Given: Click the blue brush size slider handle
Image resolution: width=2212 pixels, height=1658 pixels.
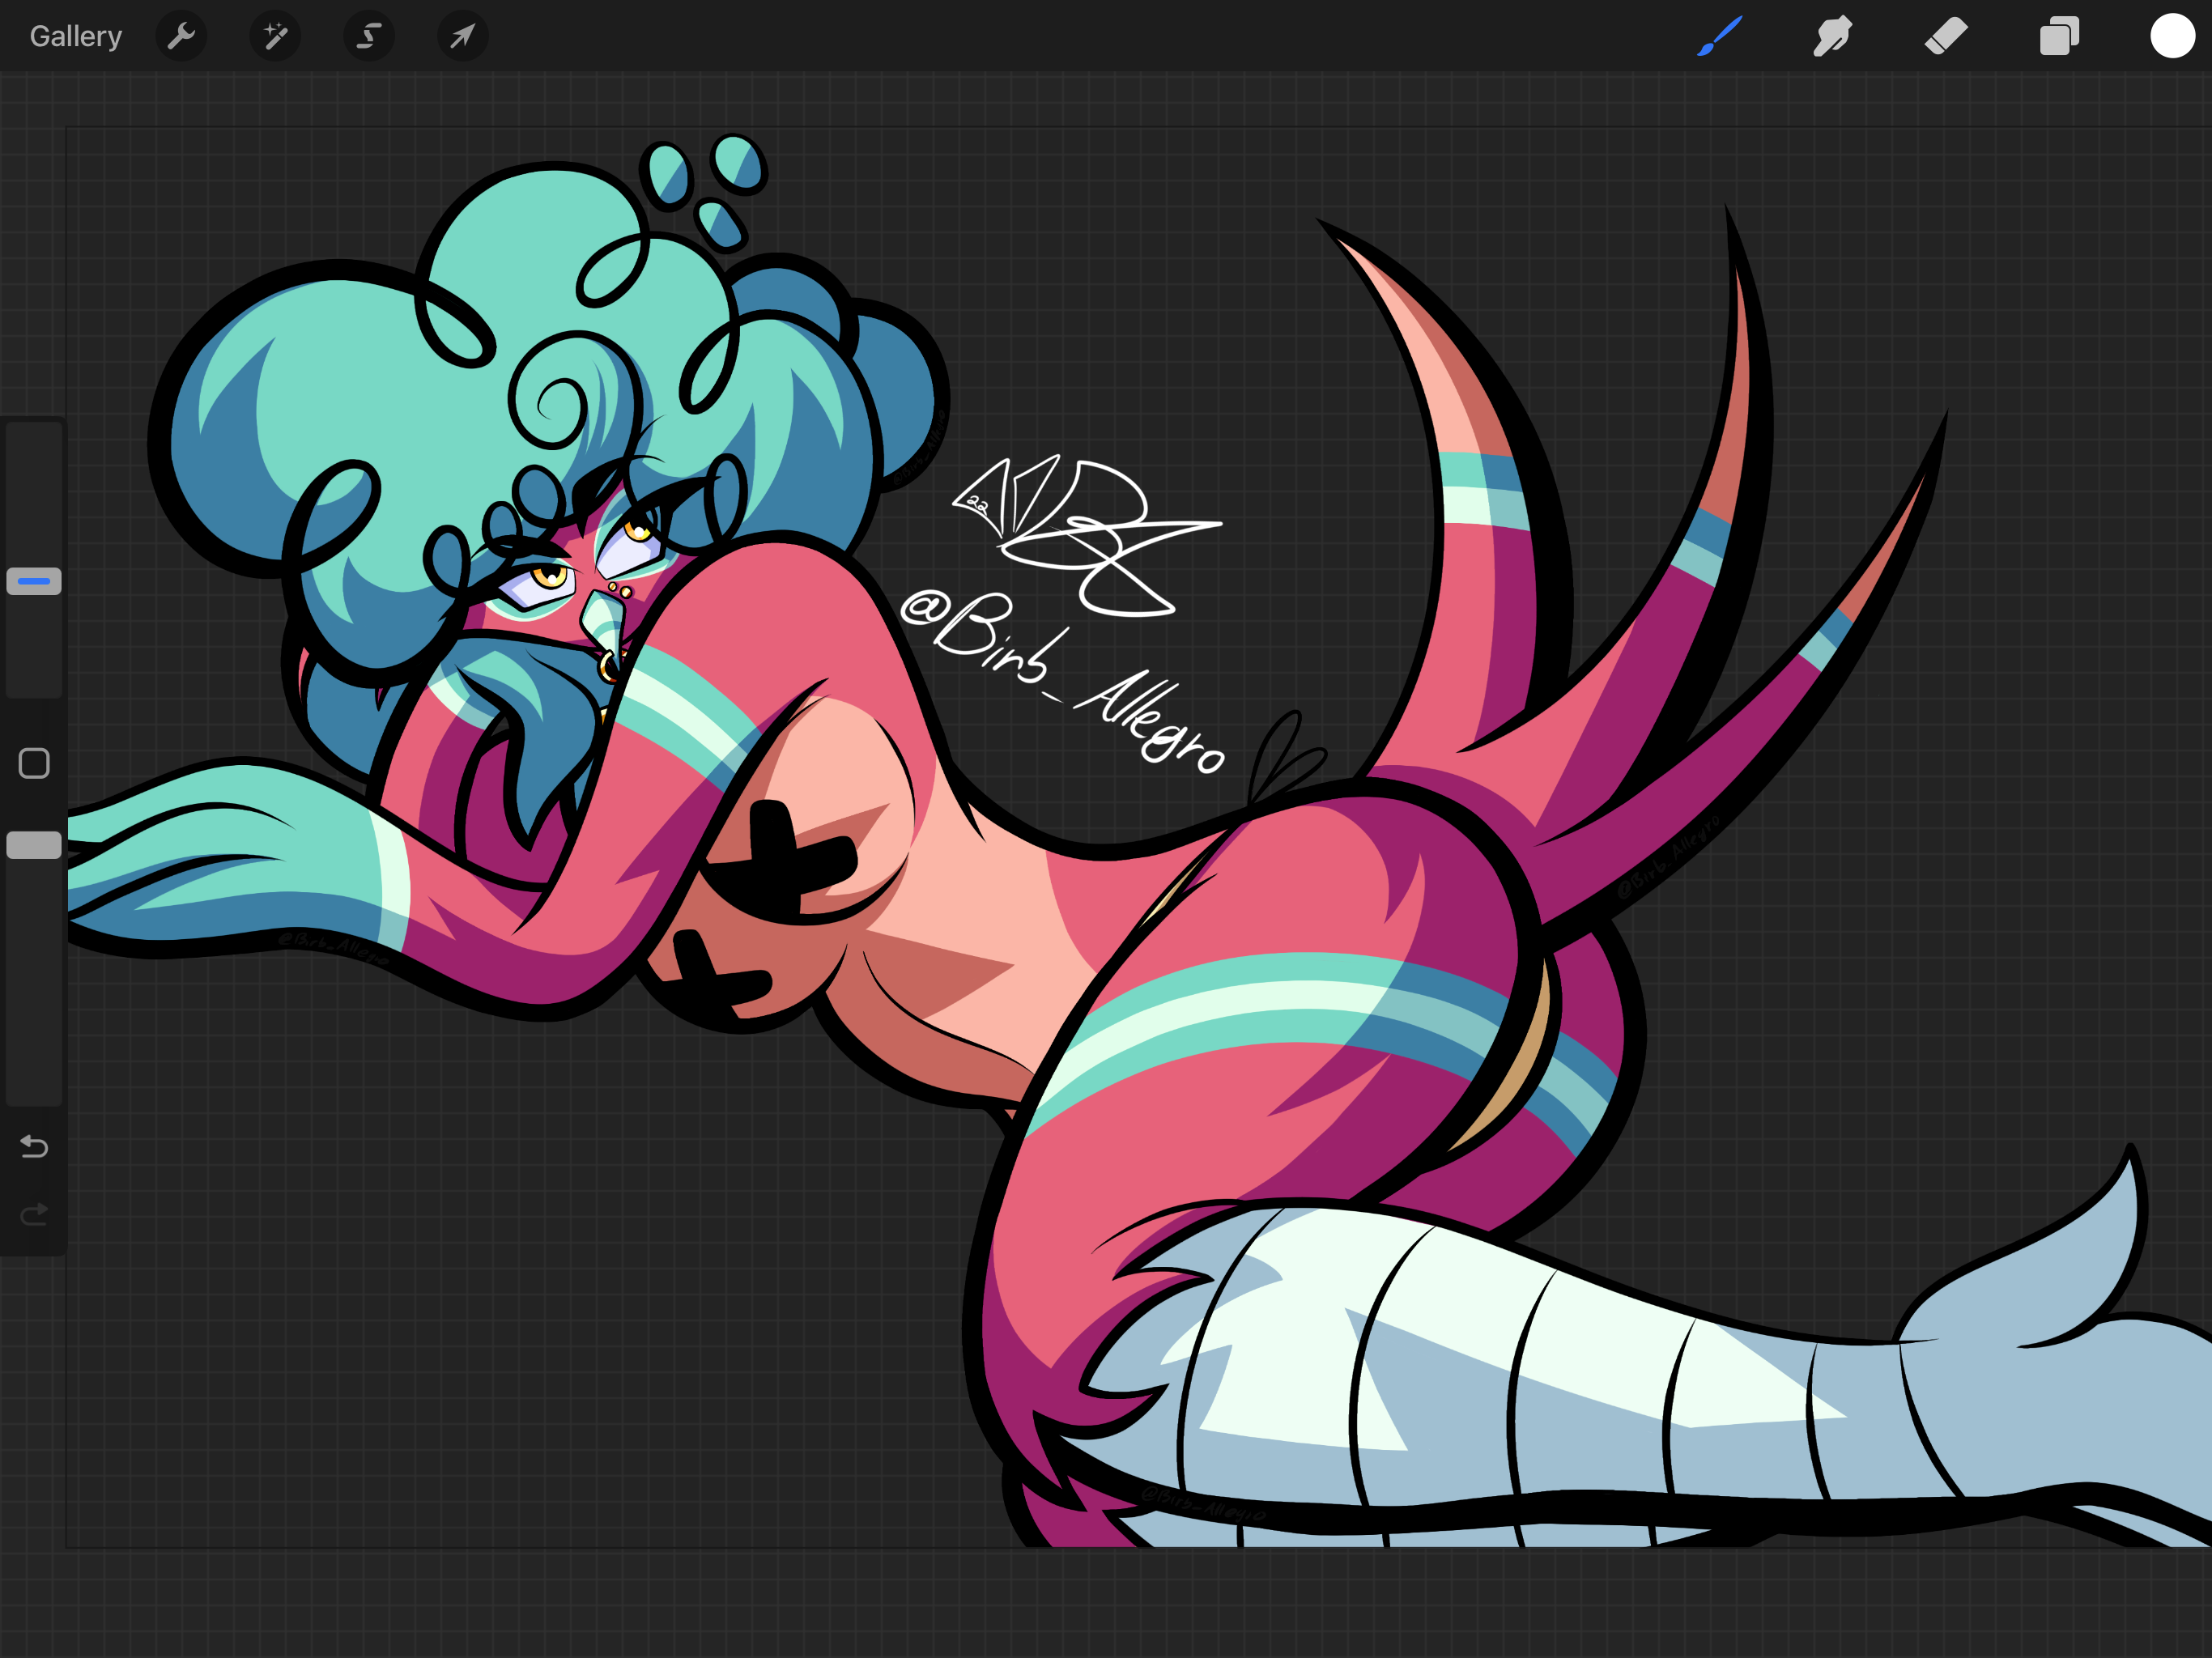Looking at the screenshot, I should click(34, 581).
